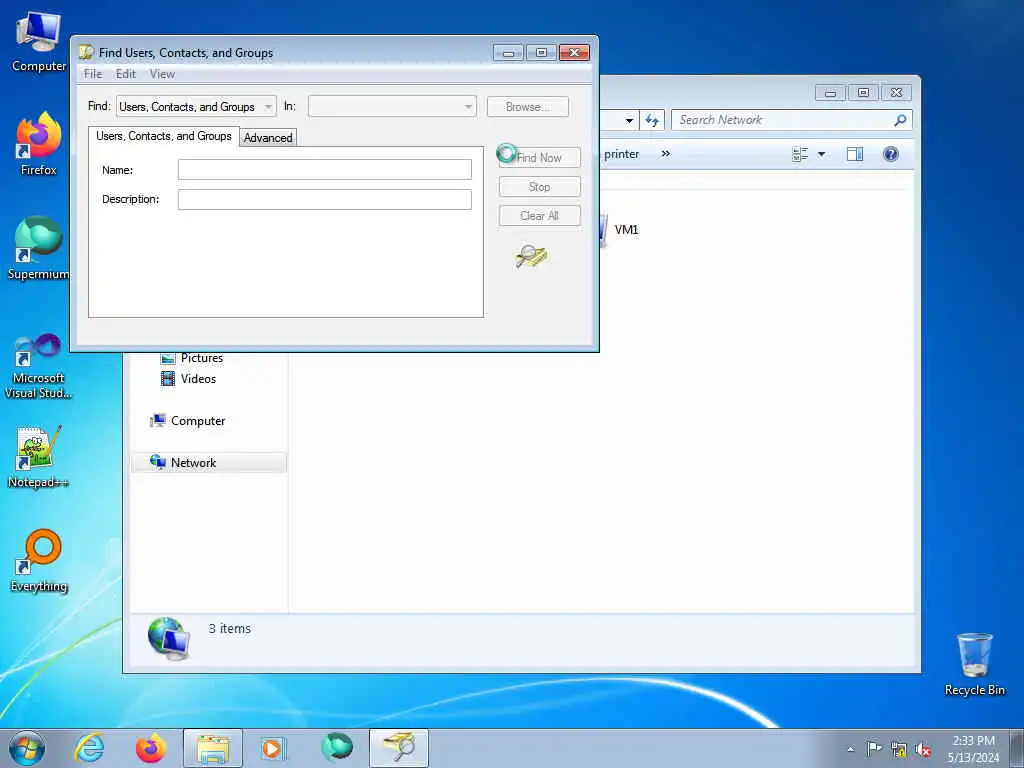Click the network tray icon

pyautogui.click(x=899, y=750)
